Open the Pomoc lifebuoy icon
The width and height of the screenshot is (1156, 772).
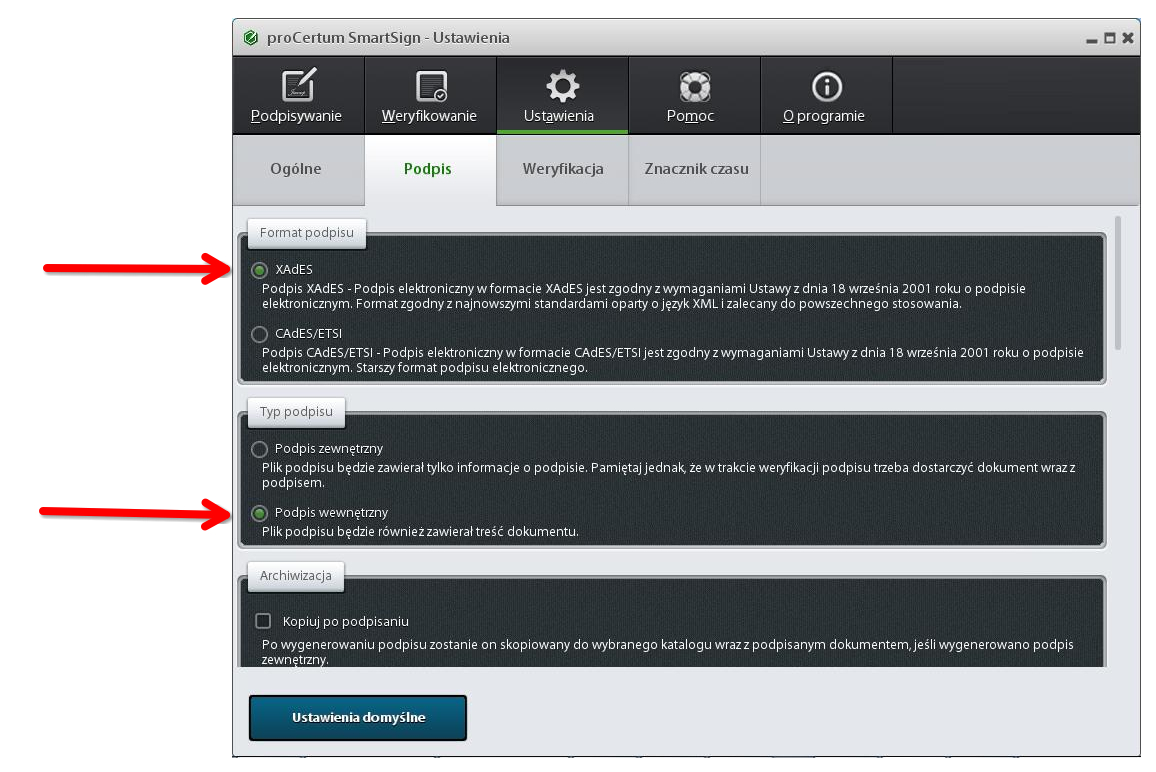click(694, 87)
